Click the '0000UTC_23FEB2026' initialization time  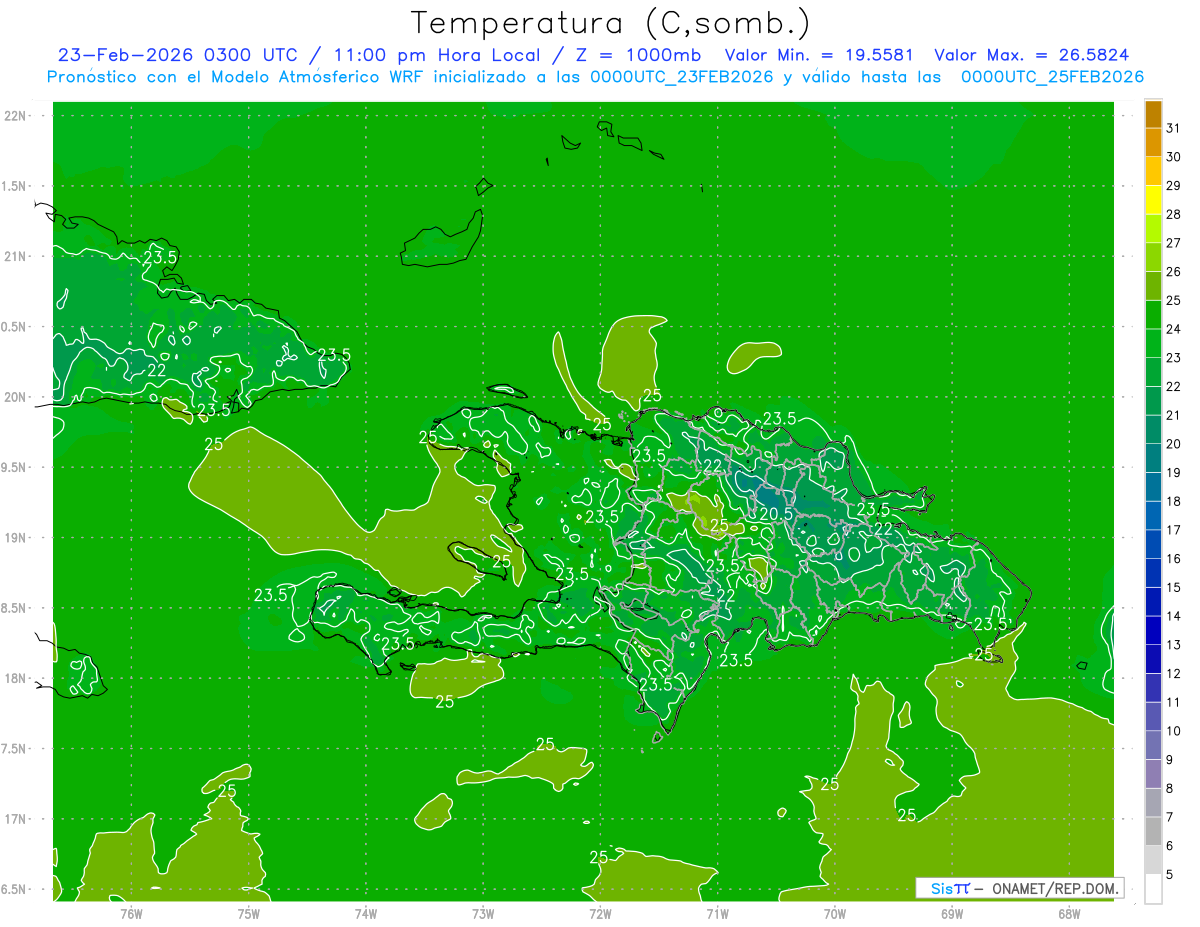click(x=682, y=77)
